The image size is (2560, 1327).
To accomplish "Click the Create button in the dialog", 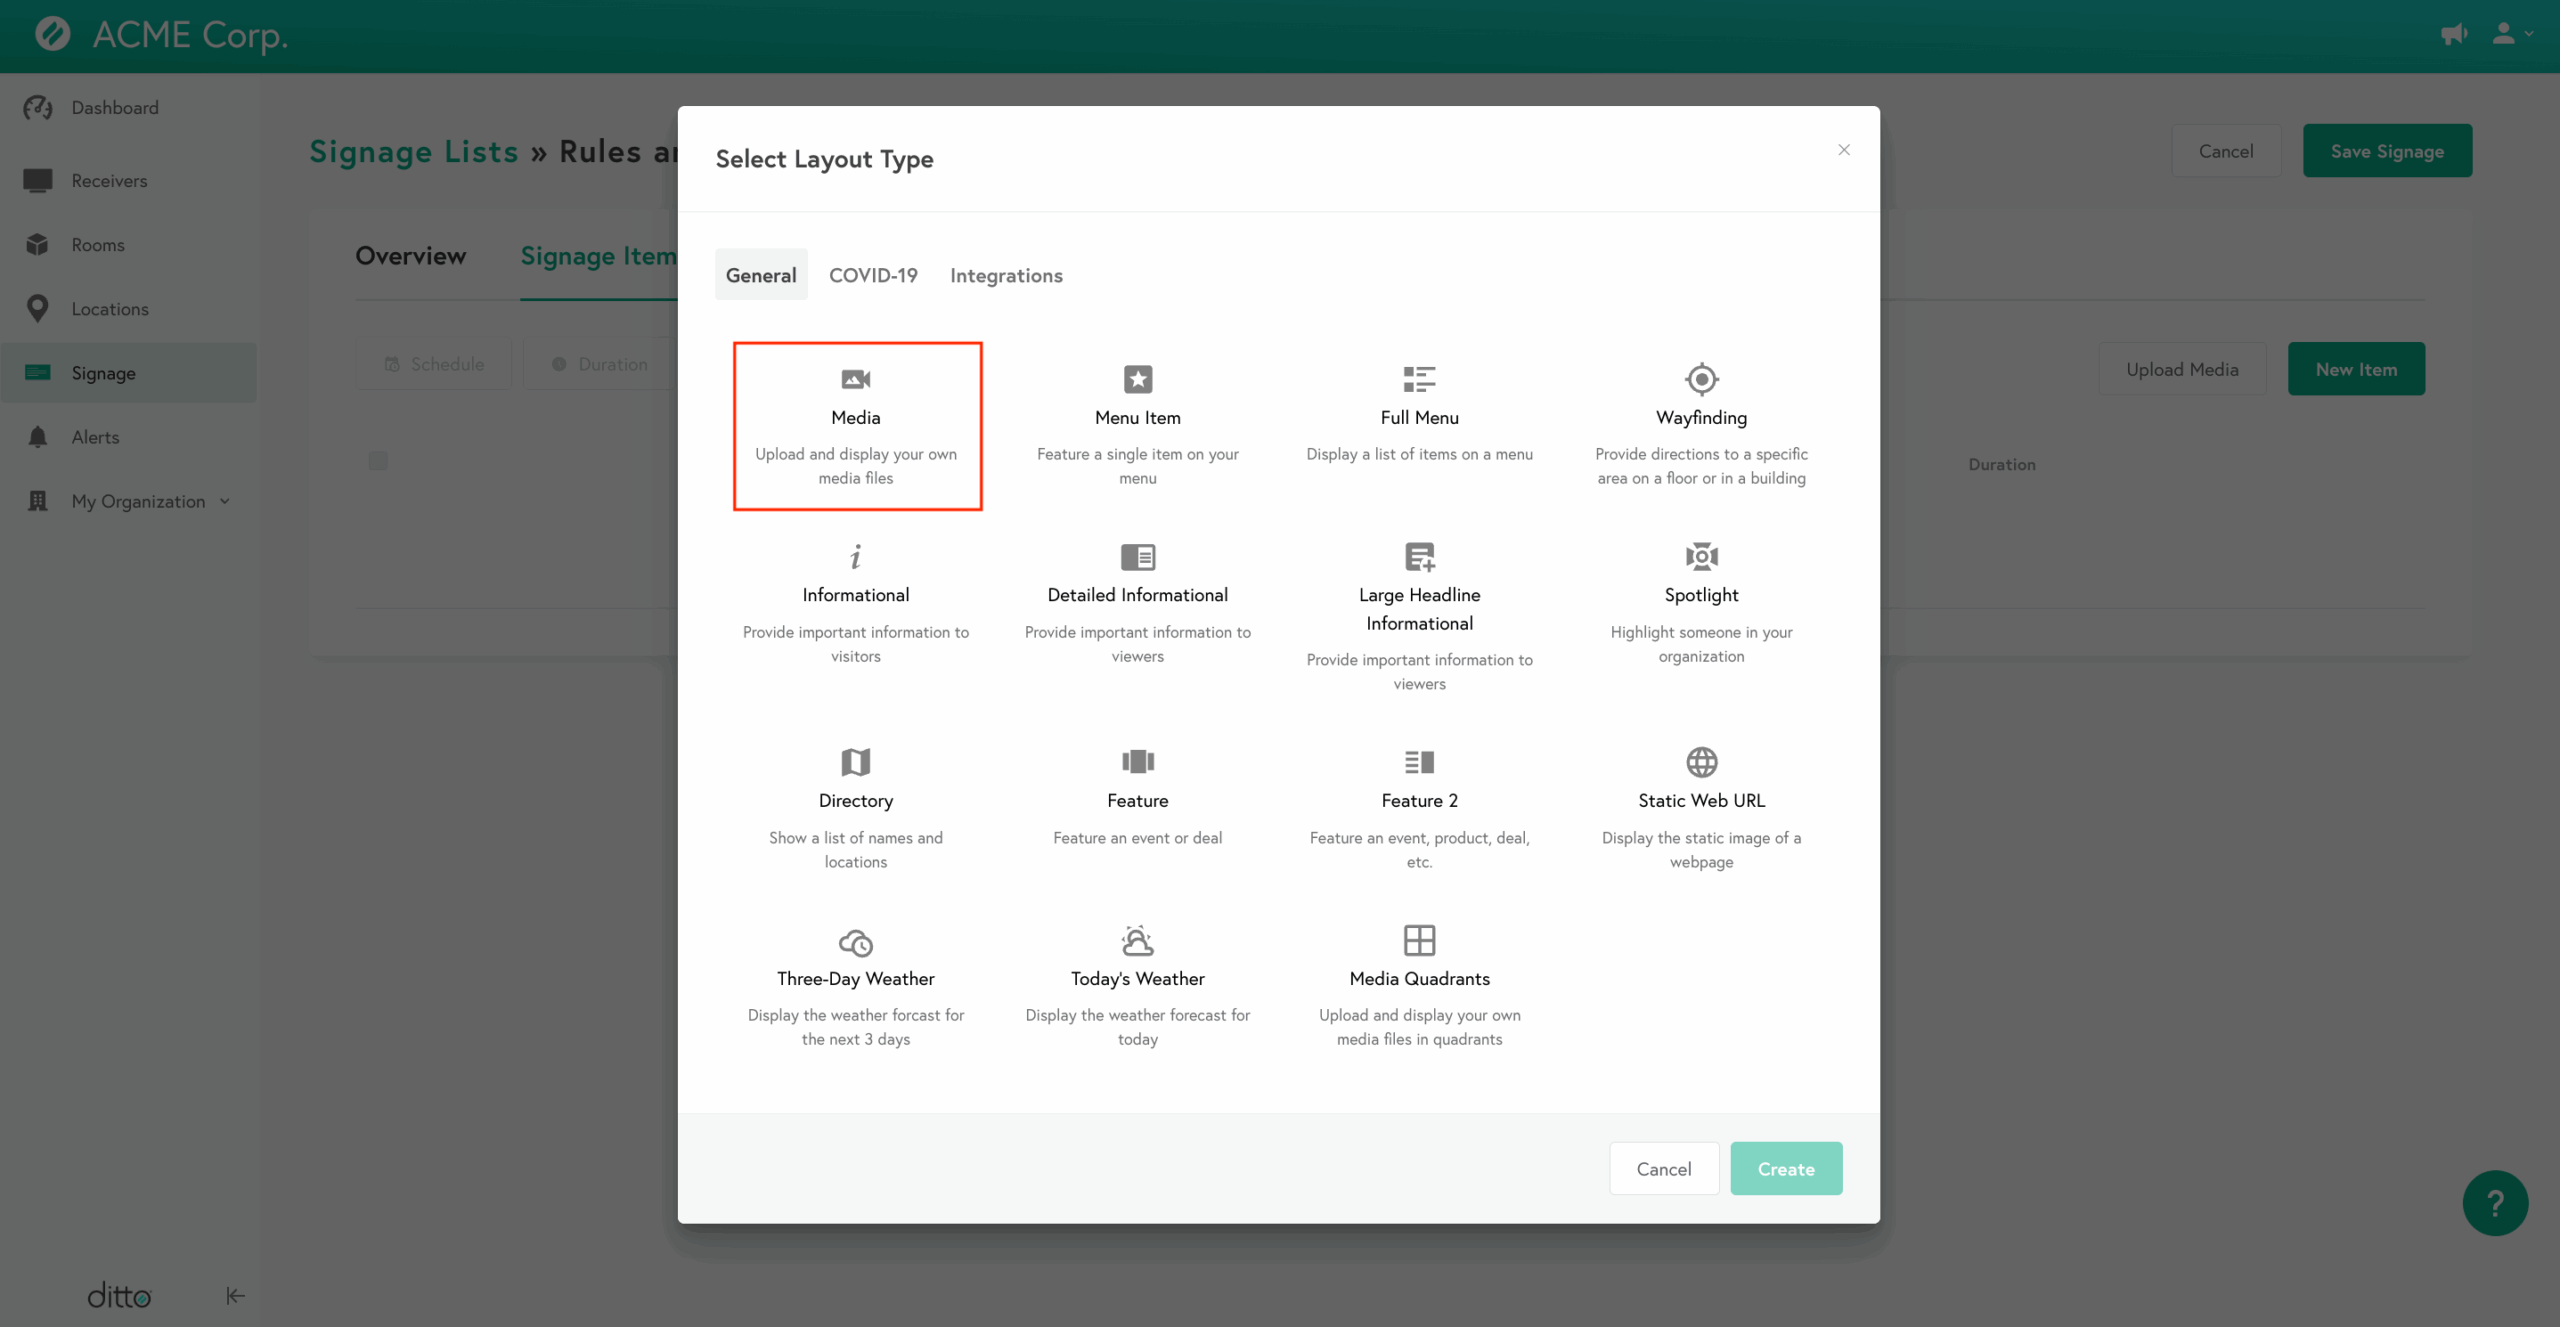I will click(1786, 1168).
